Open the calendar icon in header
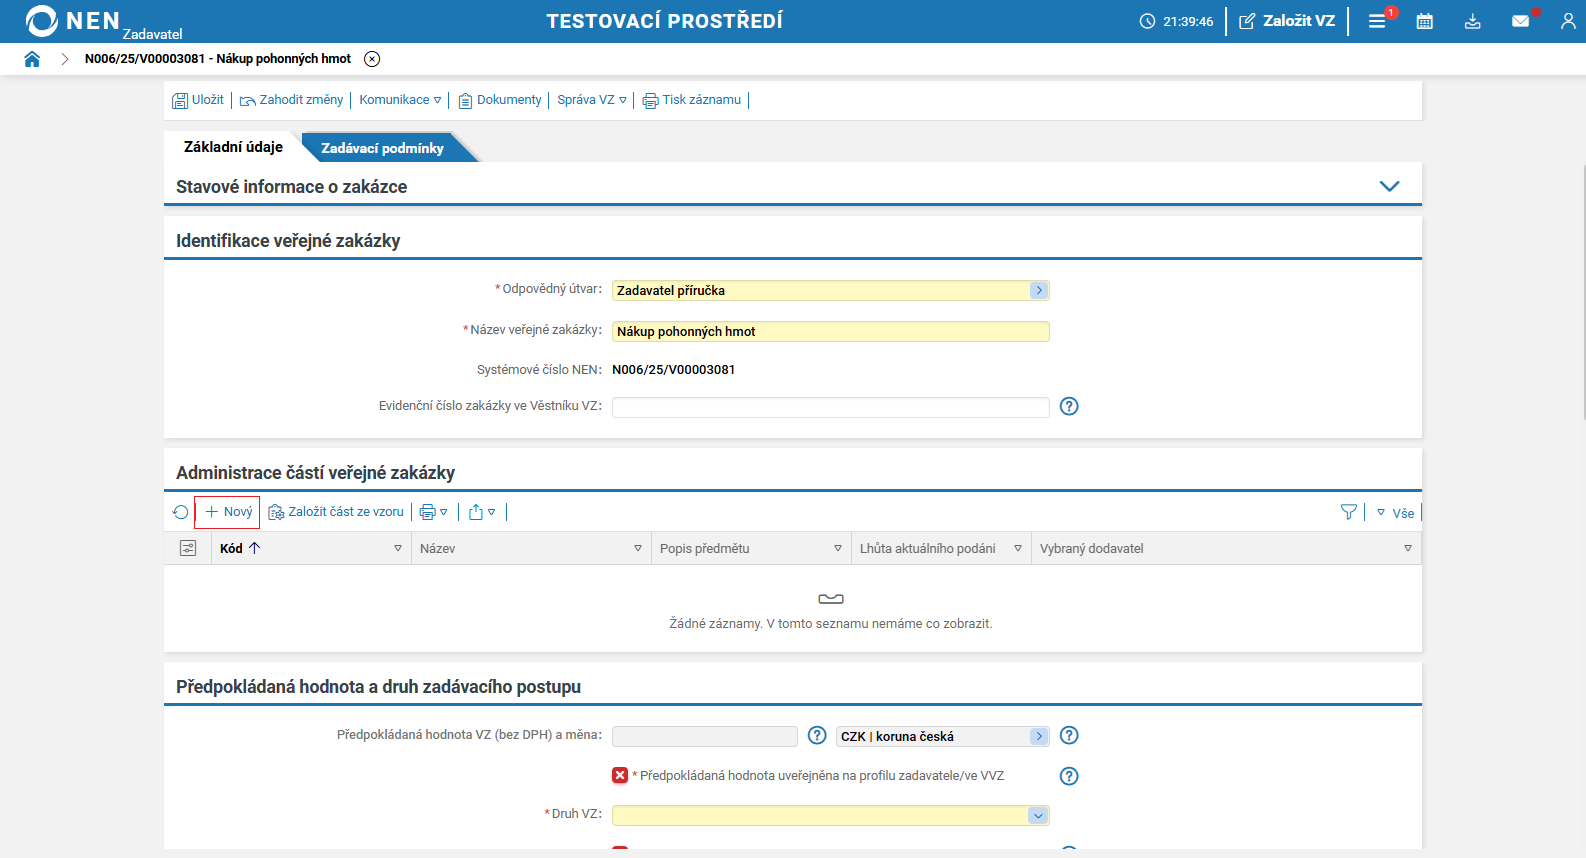1586x858 pixels. click(x=1425, y=21)
